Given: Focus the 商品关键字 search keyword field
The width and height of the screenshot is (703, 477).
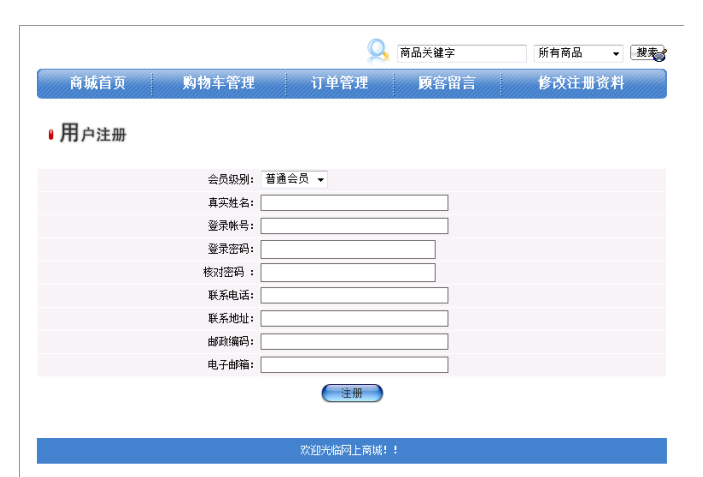Looking at the screenshot, I should tap(461, 53).
